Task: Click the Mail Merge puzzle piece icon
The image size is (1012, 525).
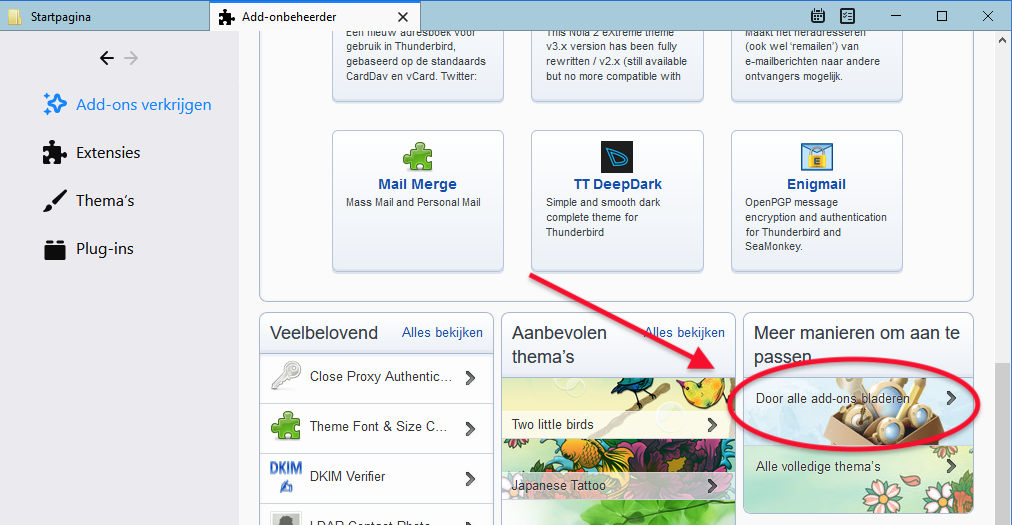Action: click(417, 157)
